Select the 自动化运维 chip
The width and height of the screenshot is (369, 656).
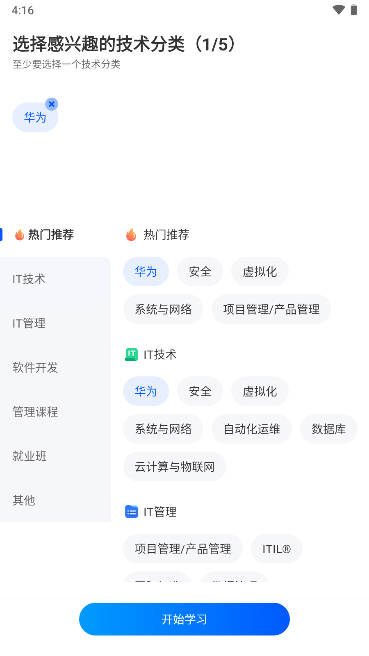[251, 429]
